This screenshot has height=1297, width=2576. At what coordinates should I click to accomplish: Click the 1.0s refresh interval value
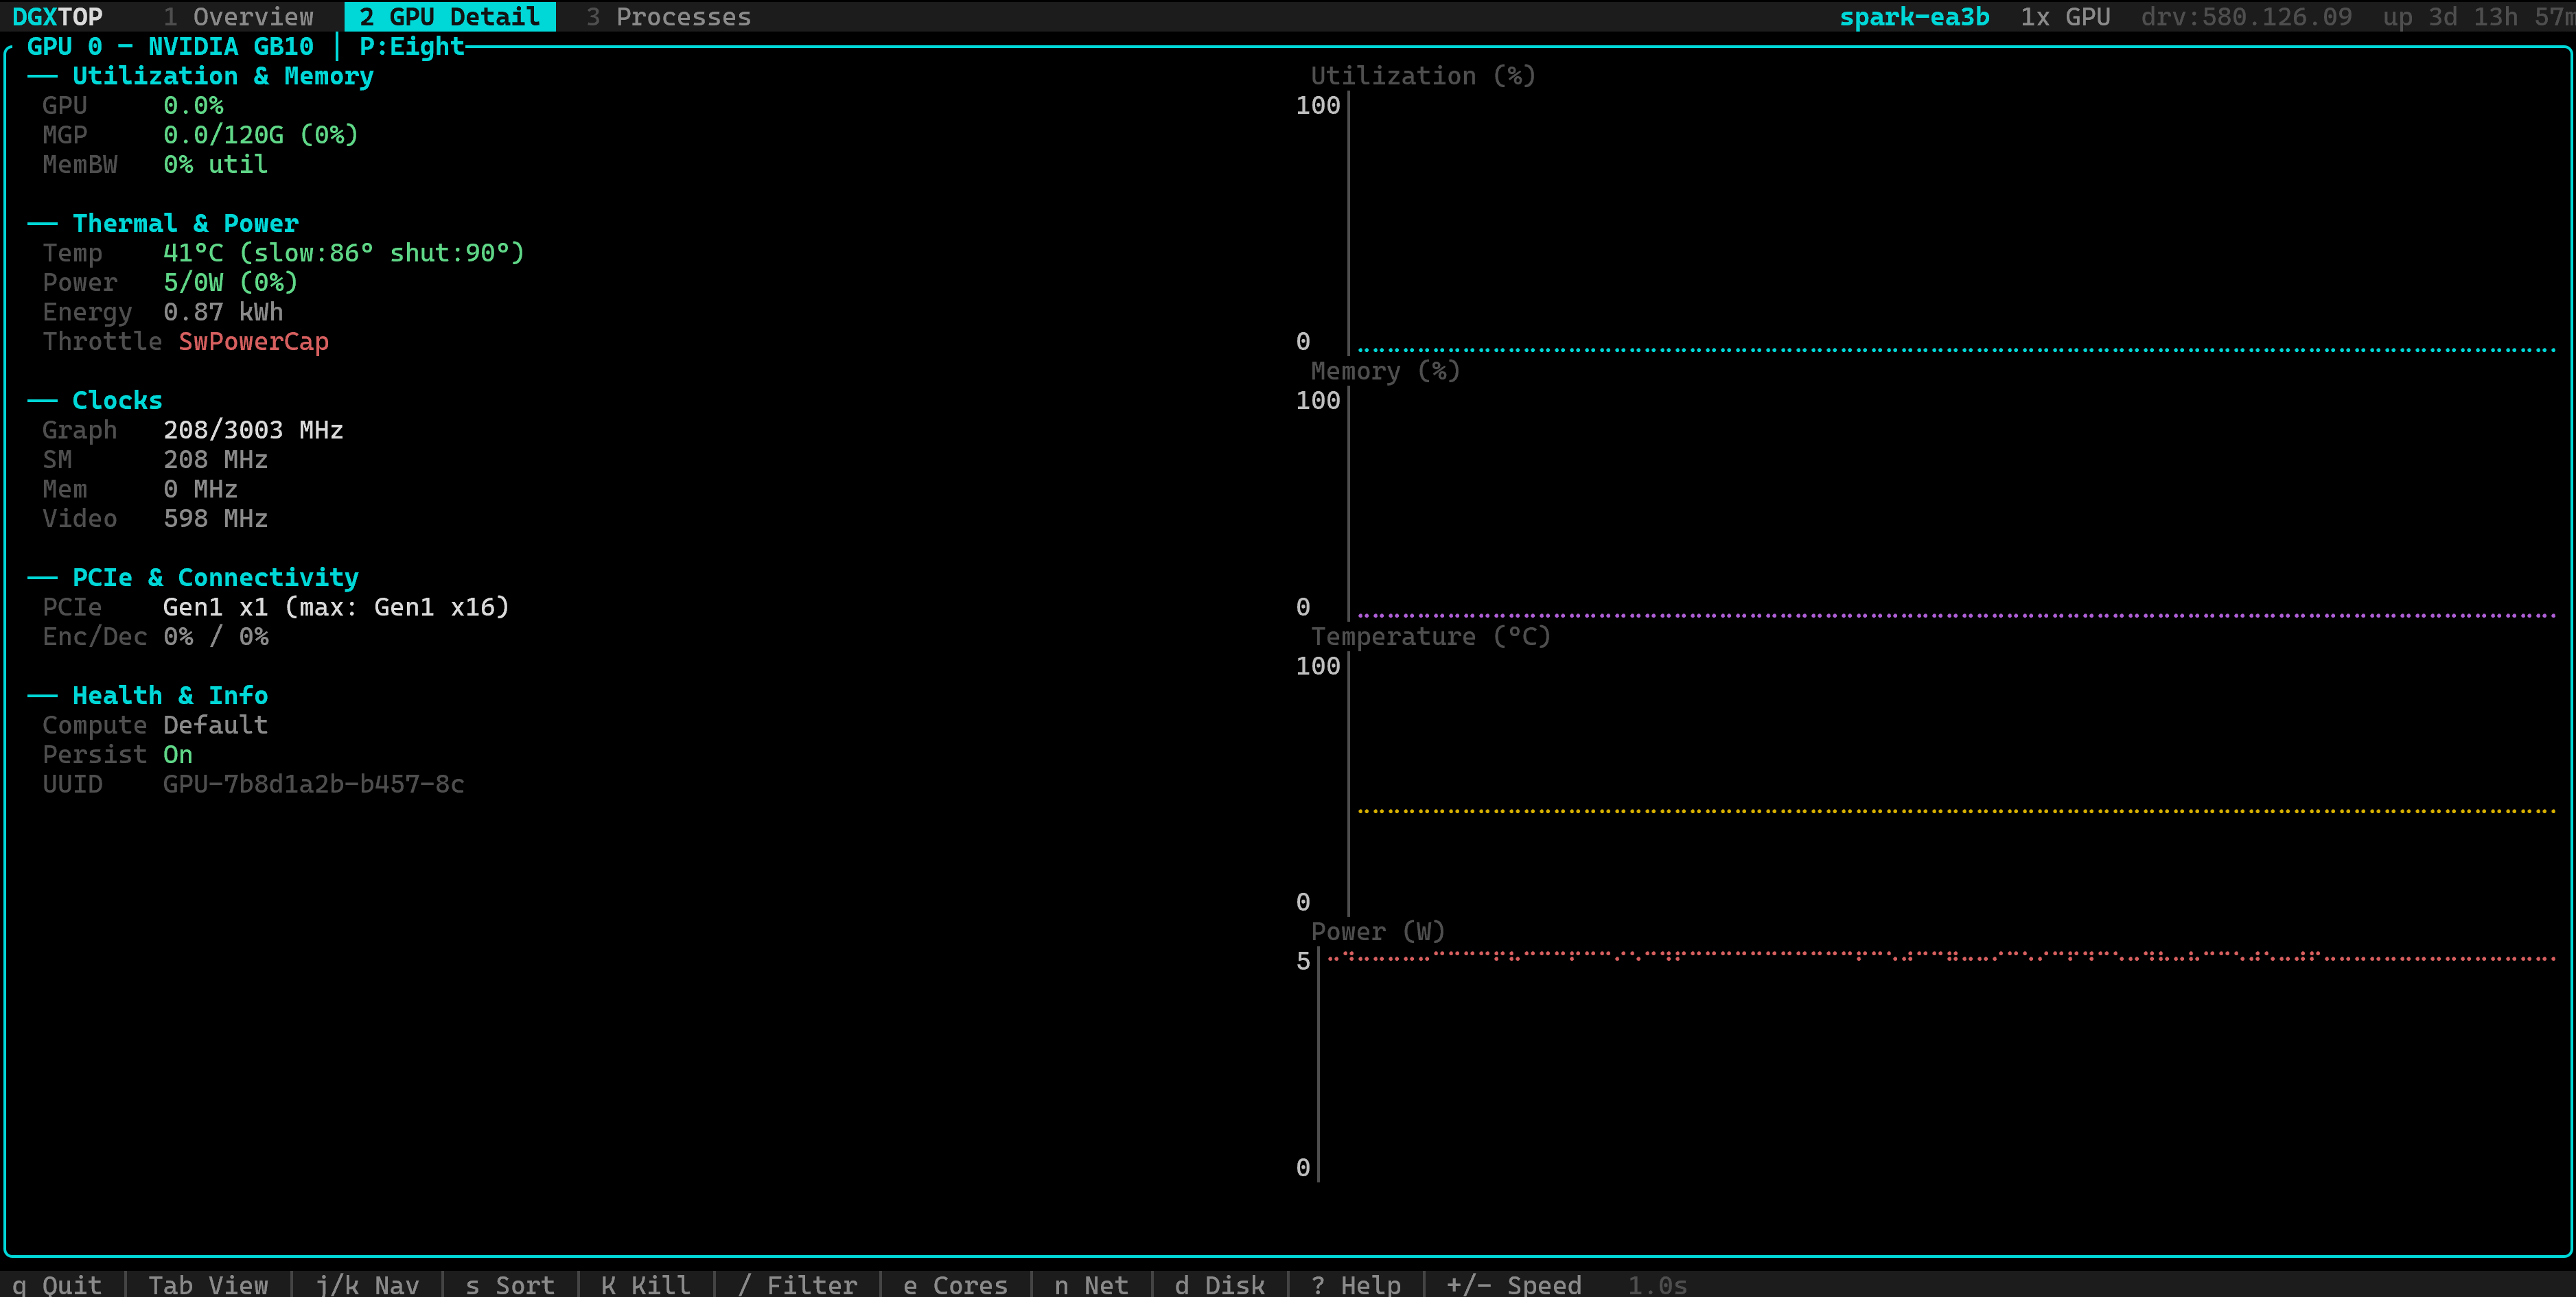tap(1657, 1285)
